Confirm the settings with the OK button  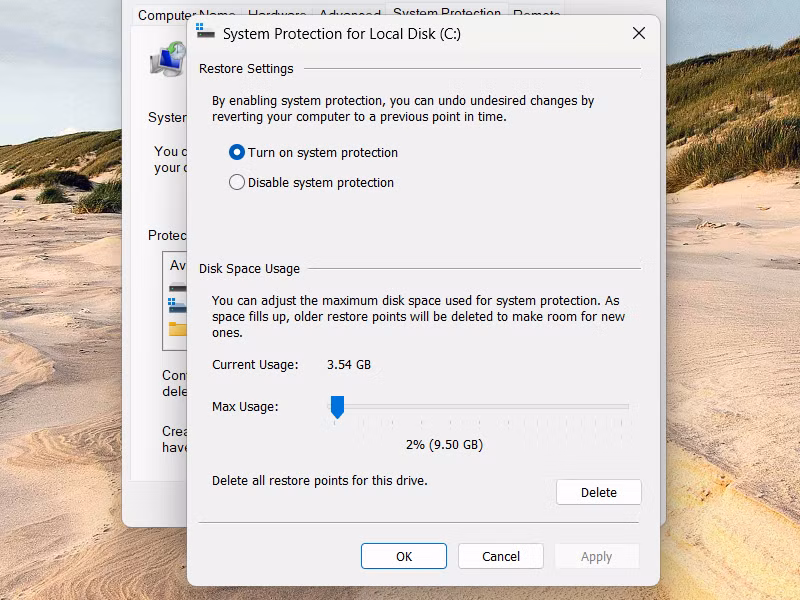[x=404, y=557]
